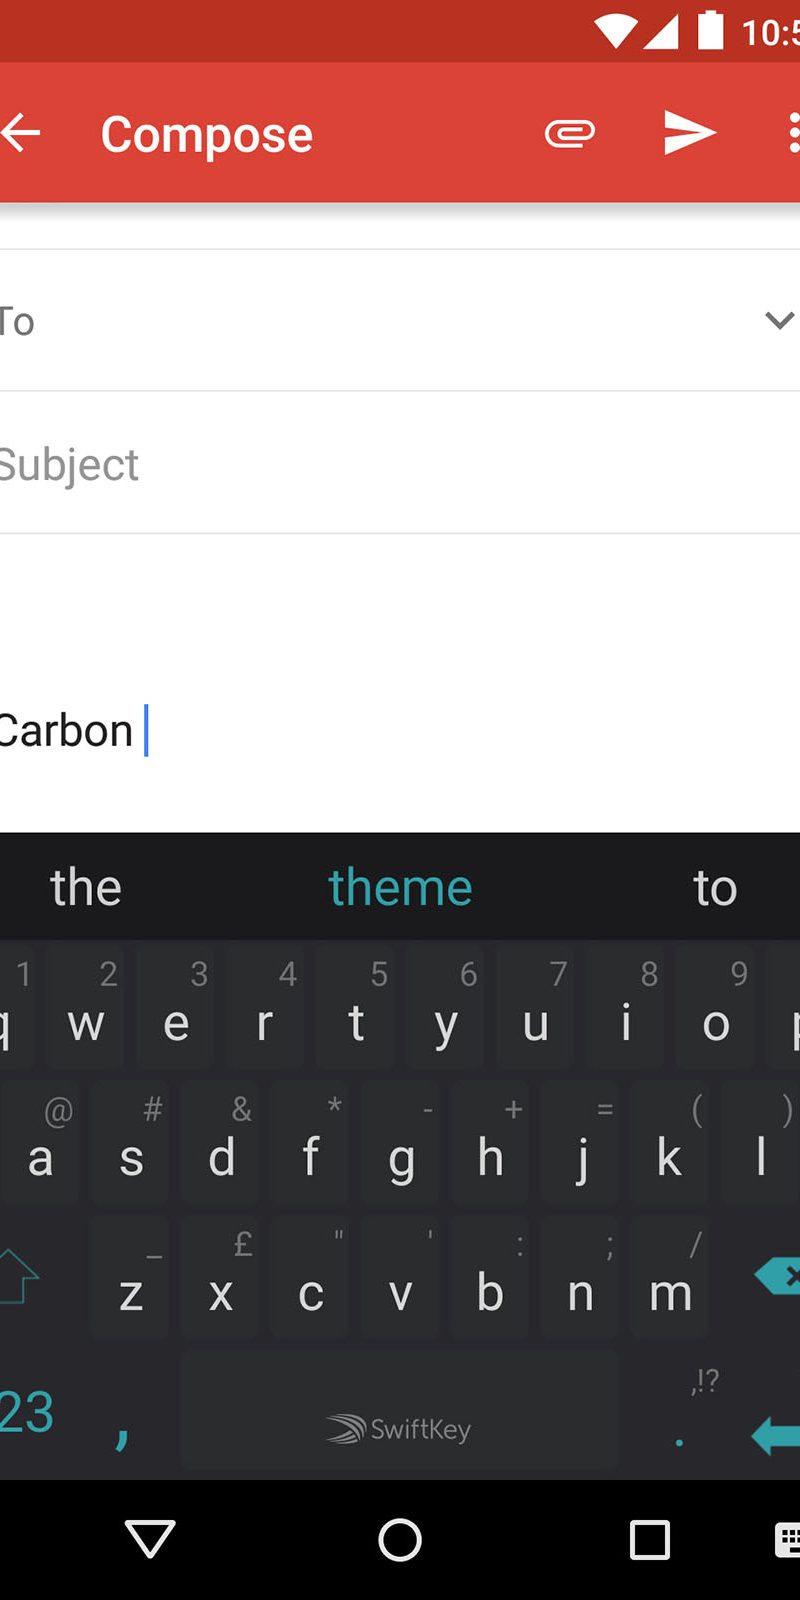Attach a file with the paperclip icon

point(570,133)
